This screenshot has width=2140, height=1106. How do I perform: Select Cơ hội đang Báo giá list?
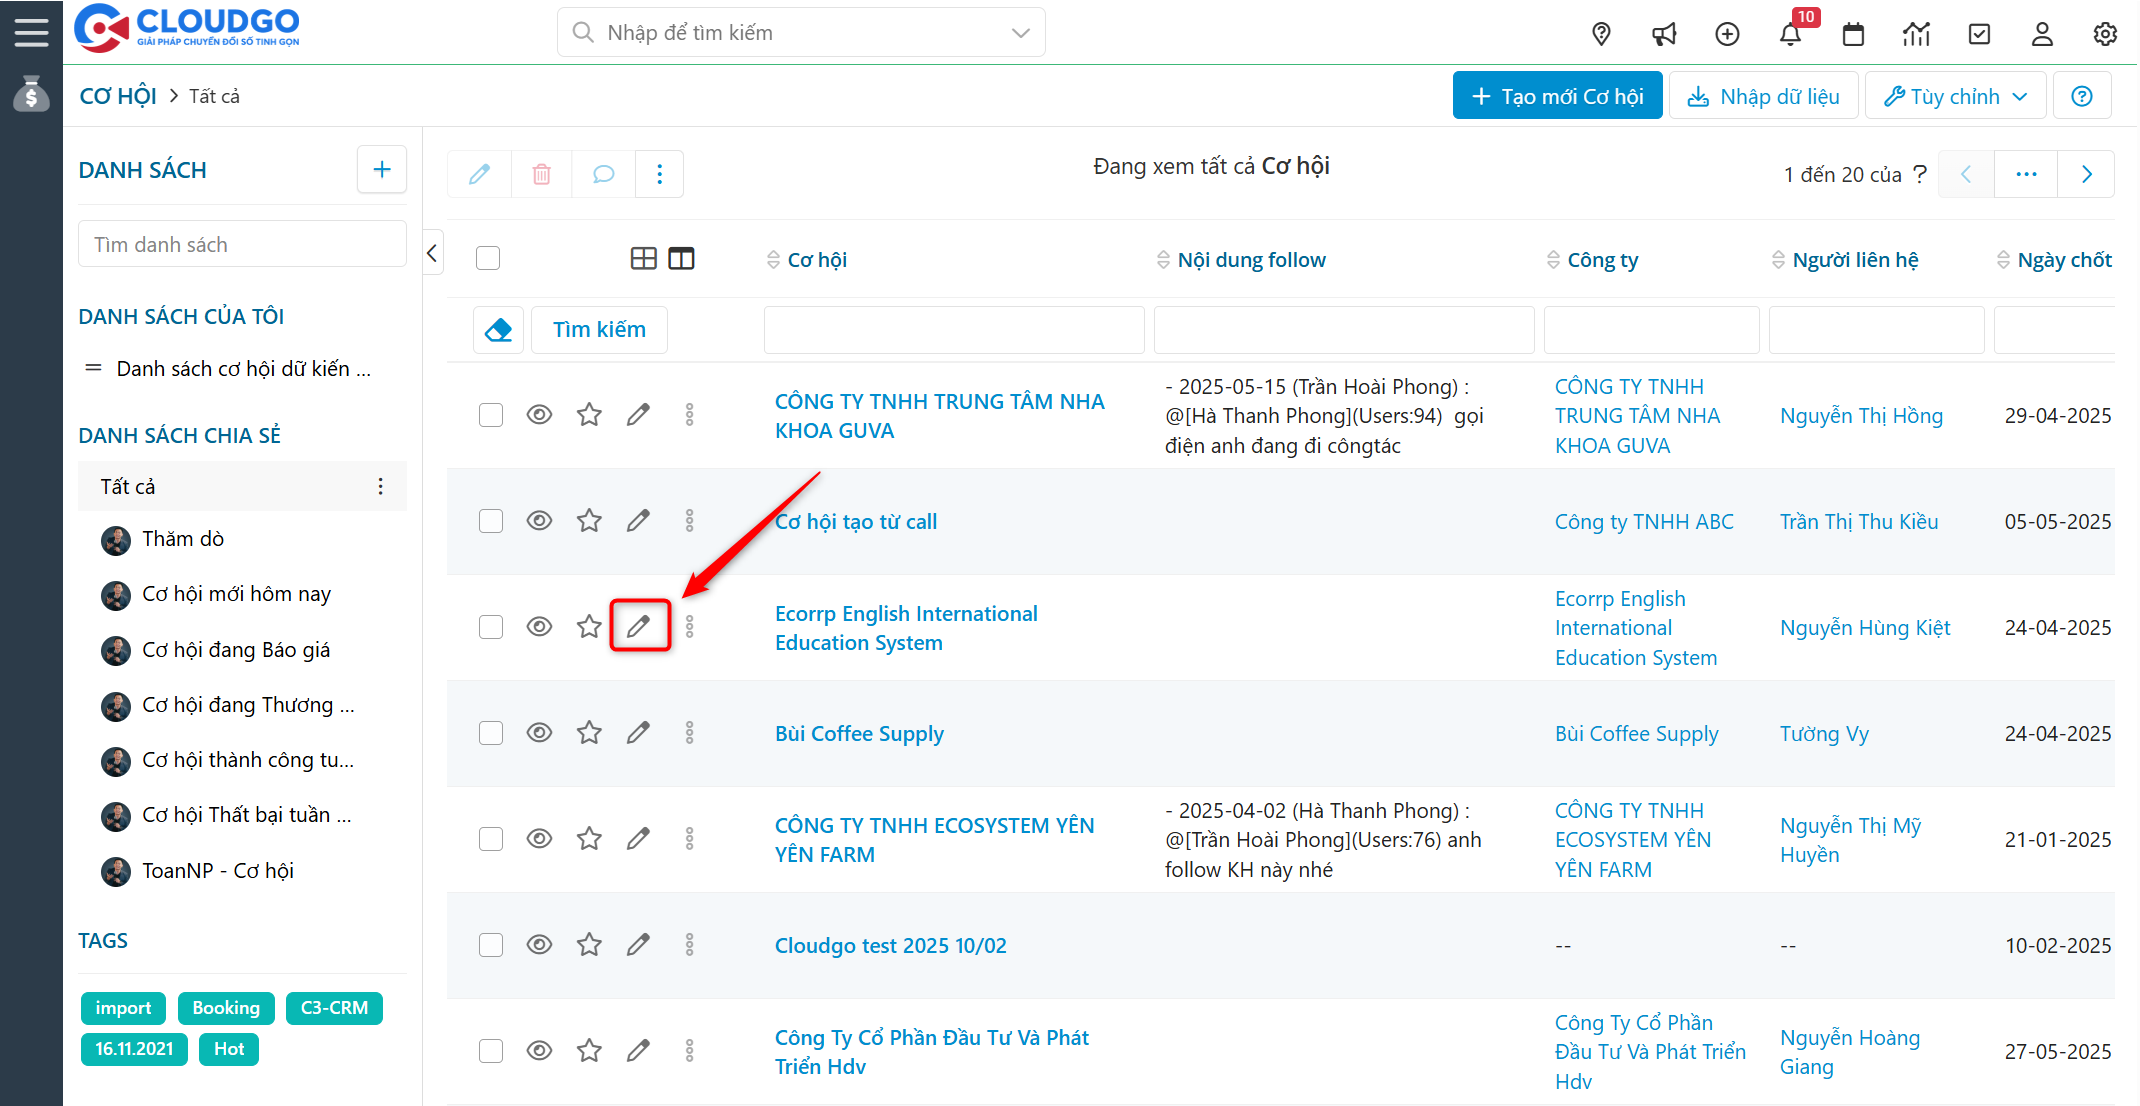coord(236,650)
